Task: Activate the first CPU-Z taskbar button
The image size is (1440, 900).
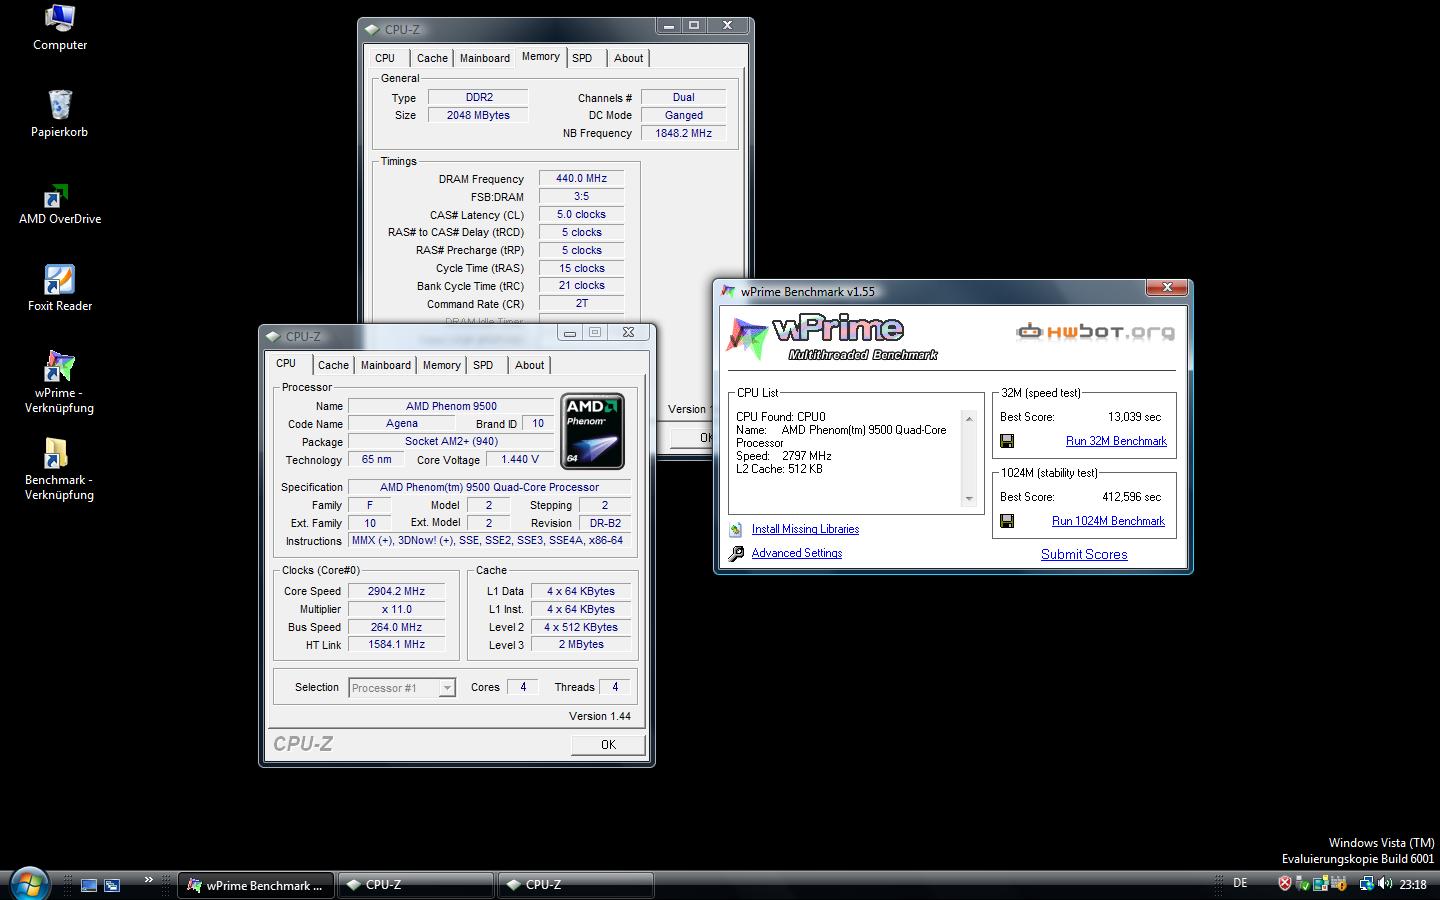Action: point(416,885)
